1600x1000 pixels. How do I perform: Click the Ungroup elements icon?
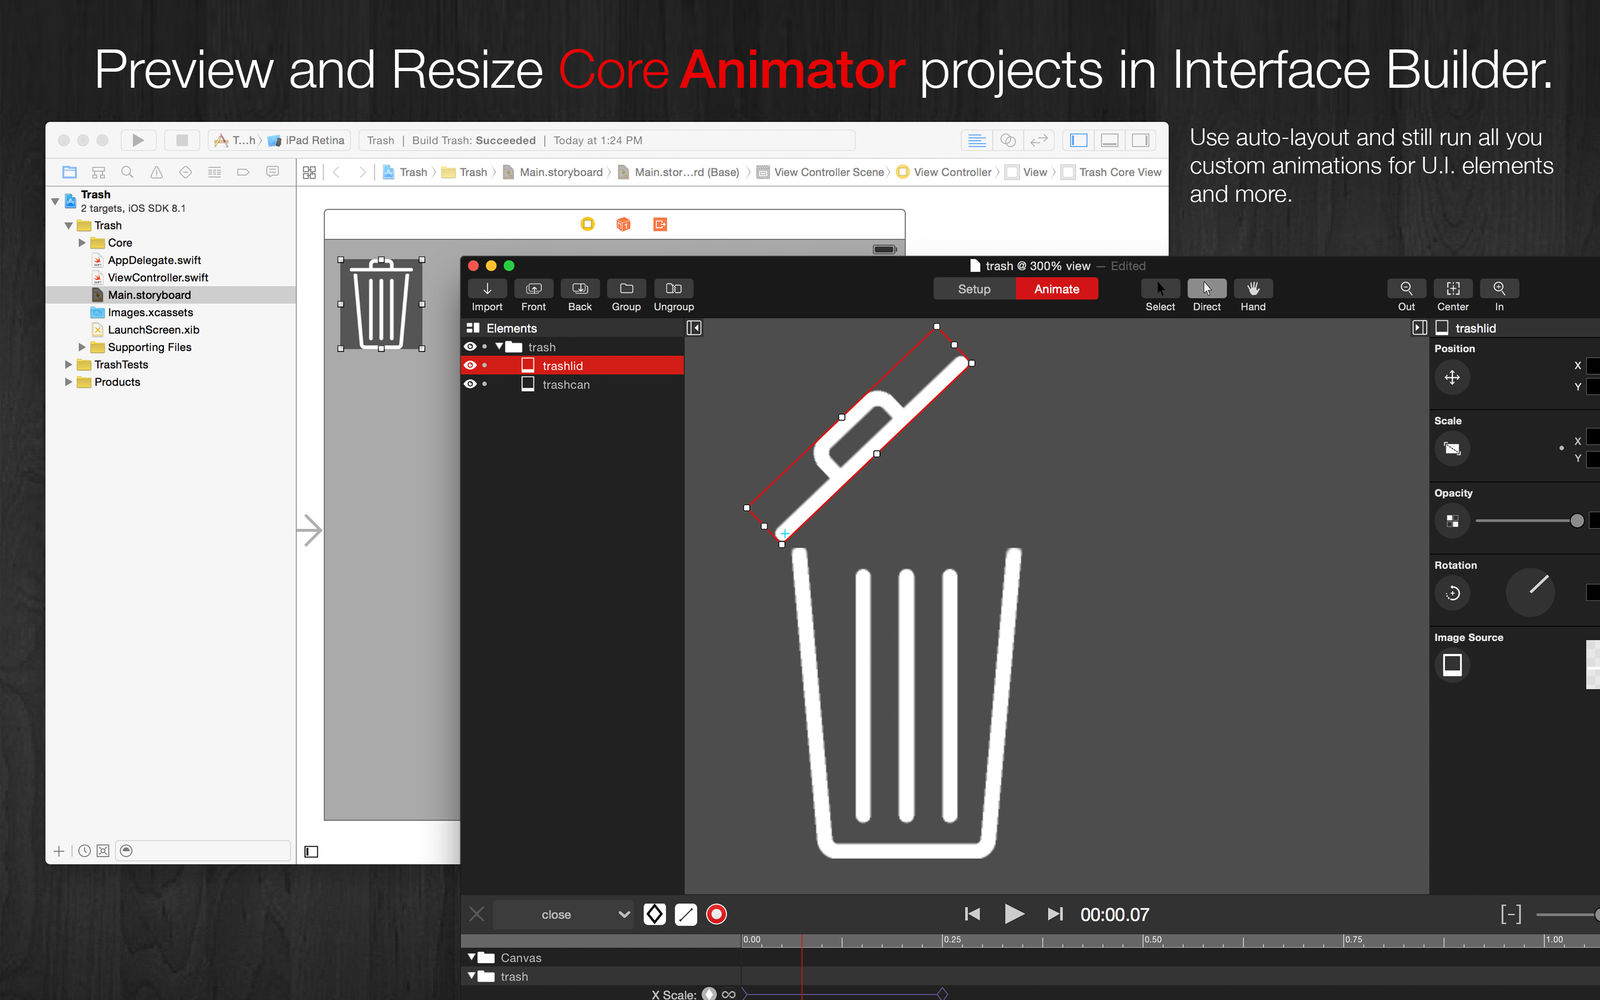click(674, 289)
